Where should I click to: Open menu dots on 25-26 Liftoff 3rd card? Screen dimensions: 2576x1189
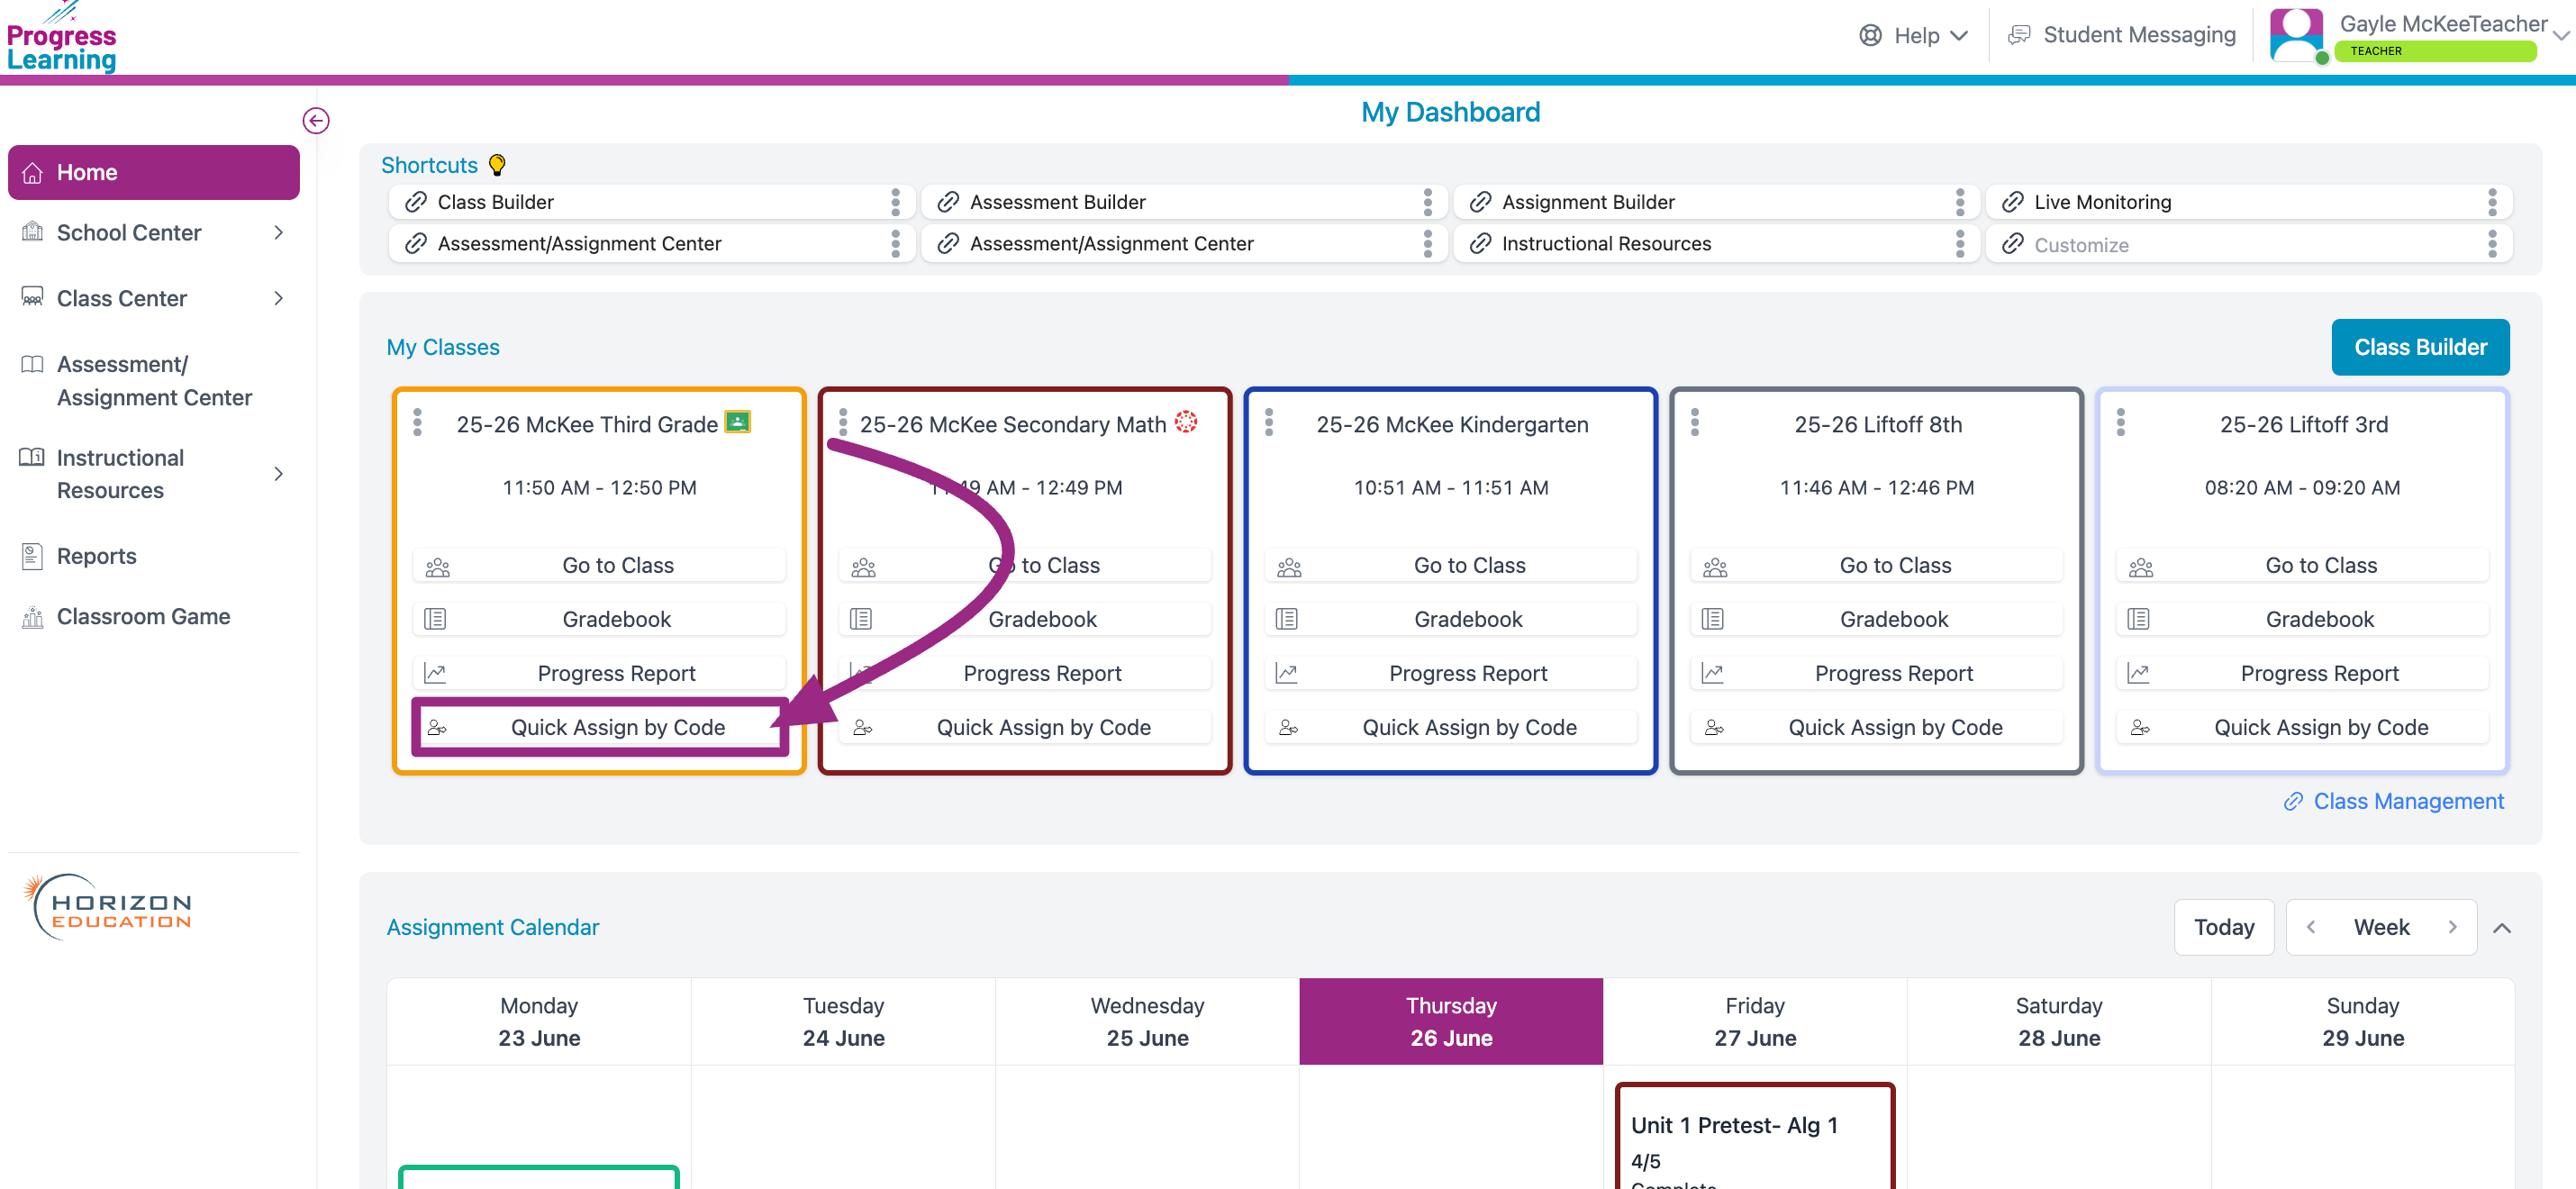2121,423
